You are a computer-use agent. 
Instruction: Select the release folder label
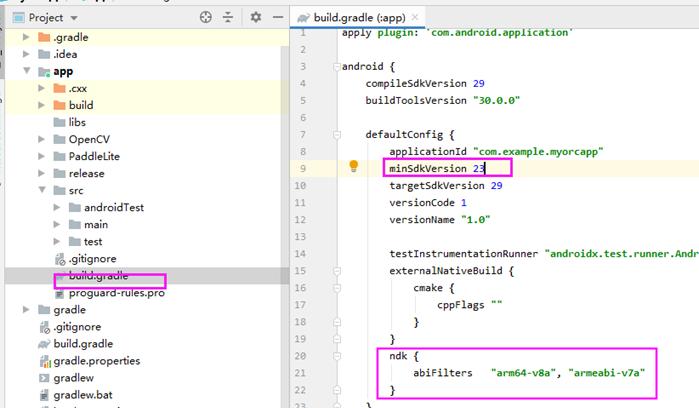point(86,173)
